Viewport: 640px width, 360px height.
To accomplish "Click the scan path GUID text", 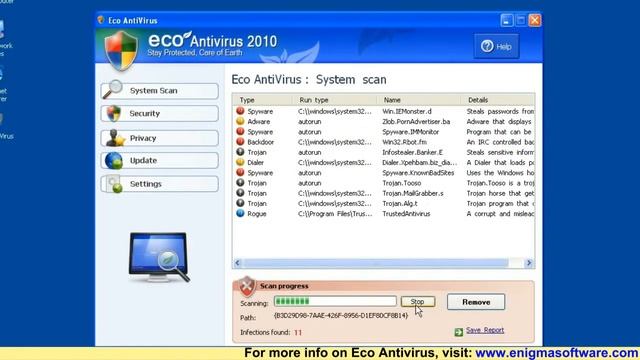I will pos(341,316).
